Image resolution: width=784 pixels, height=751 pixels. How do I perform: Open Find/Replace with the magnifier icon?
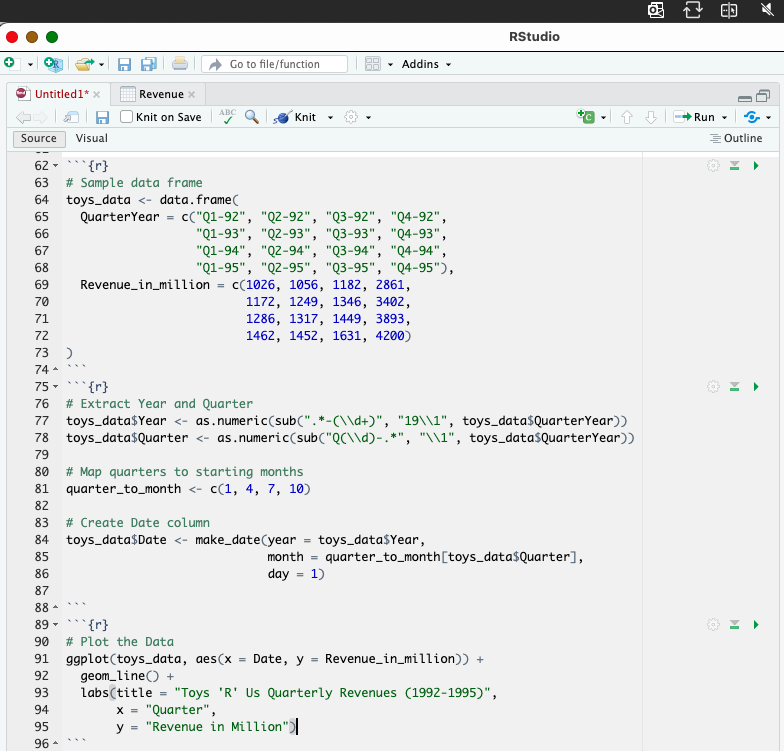tap(252, 117)
